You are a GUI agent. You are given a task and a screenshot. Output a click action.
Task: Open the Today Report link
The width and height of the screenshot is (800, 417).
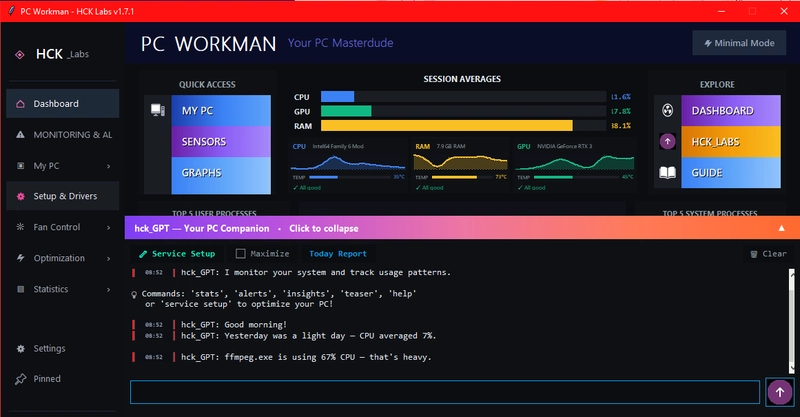(x=337, y=254)
